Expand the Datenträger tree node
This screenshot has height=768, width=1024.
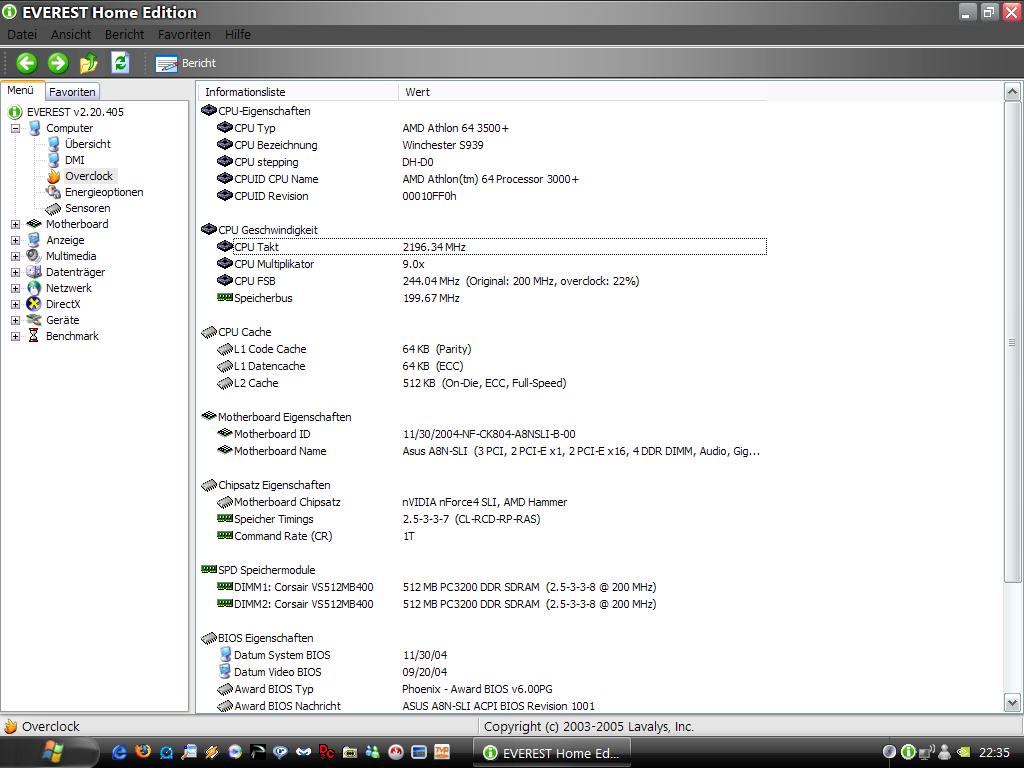pyautogui.click(x=15, y=272)
